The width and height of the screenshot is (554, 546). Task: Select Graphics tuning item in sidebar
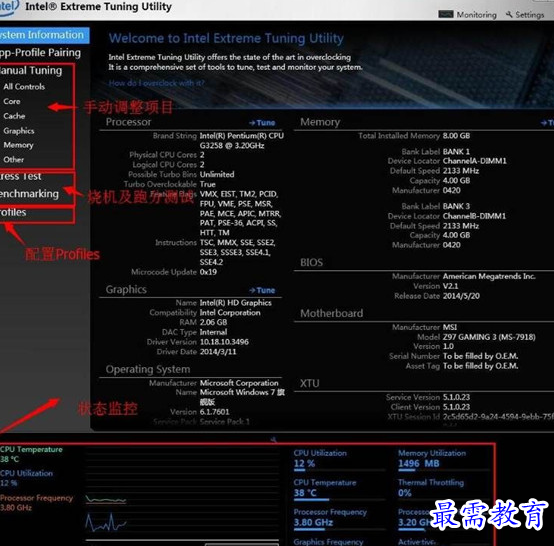pos(19,131)
